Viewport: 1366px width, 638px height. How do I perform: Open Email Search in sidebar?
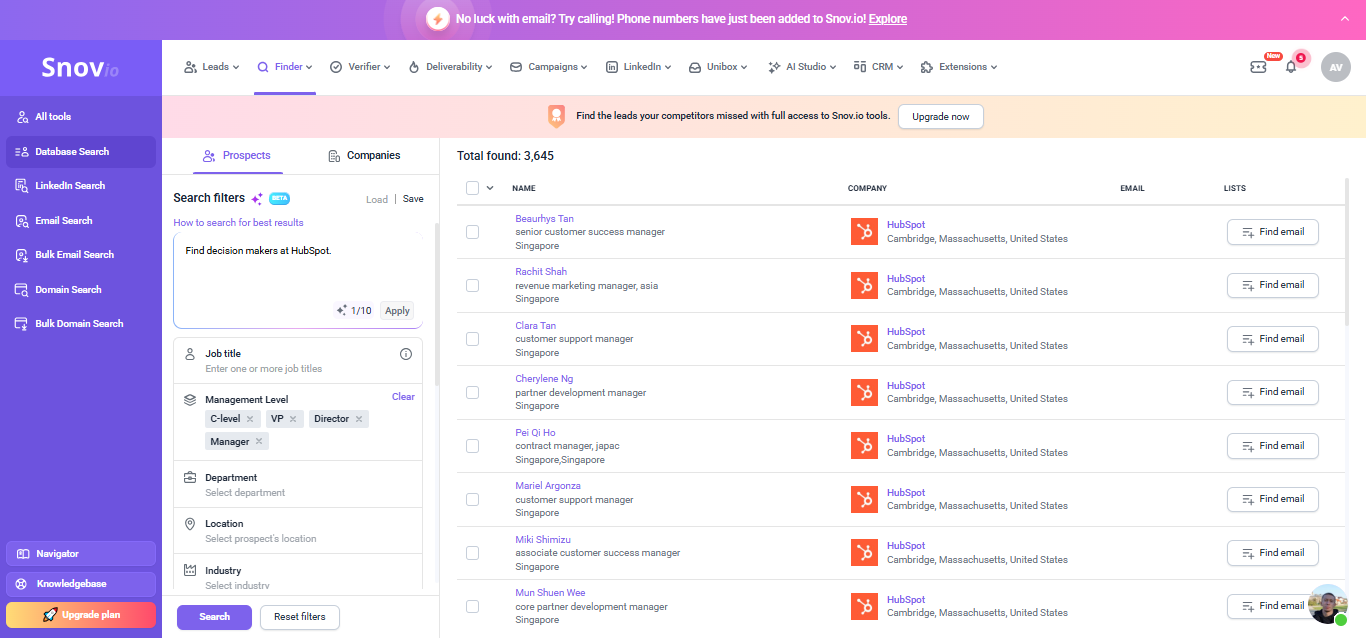point(81,221)
